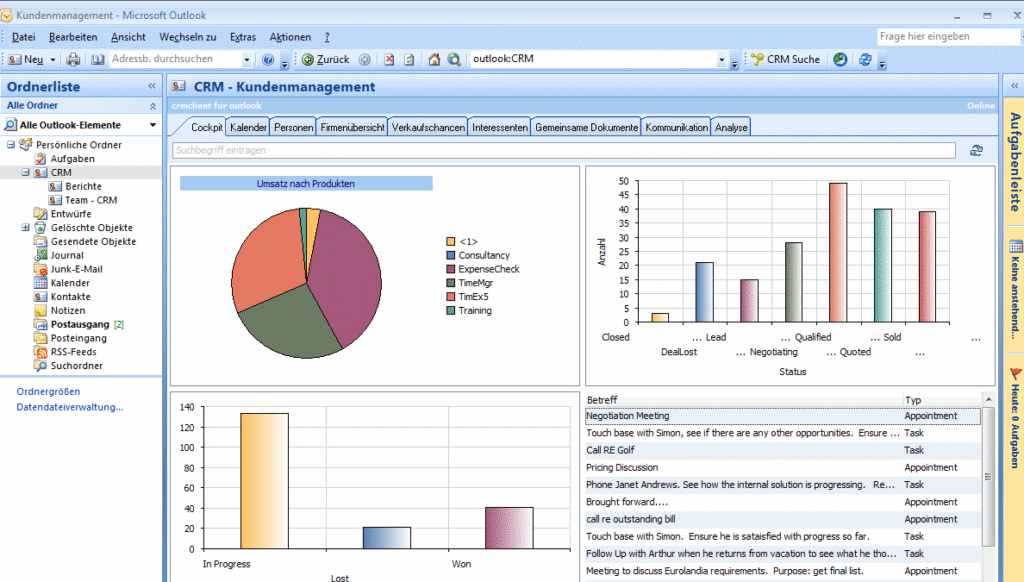The width and height of the screenshot is (1024, 582).
Task: Open the Bearbeiten menu
Action: (73, 37)
